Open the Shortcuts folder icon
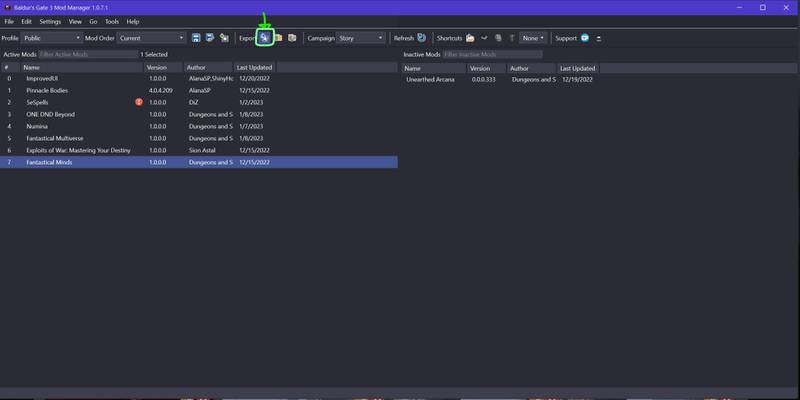This screenshot has width=800, height=400. click(470, 38)
